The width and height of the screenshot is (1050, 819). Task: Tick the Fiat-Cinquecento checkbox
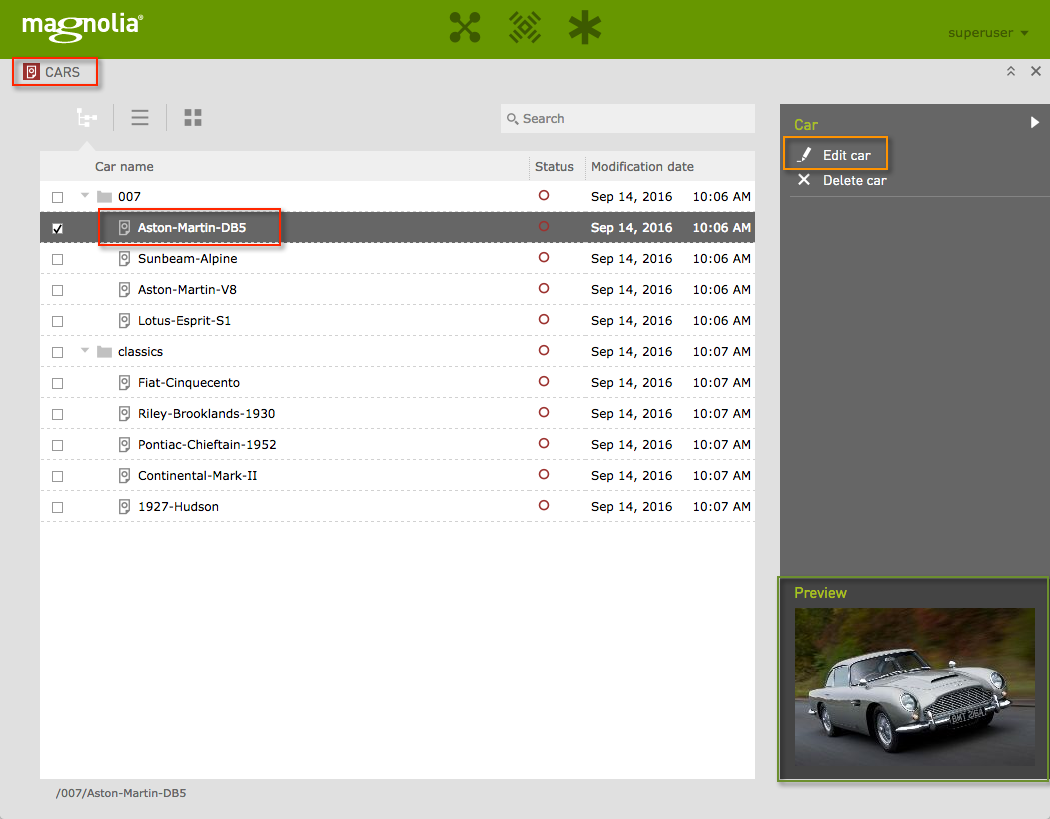(57, 383)
